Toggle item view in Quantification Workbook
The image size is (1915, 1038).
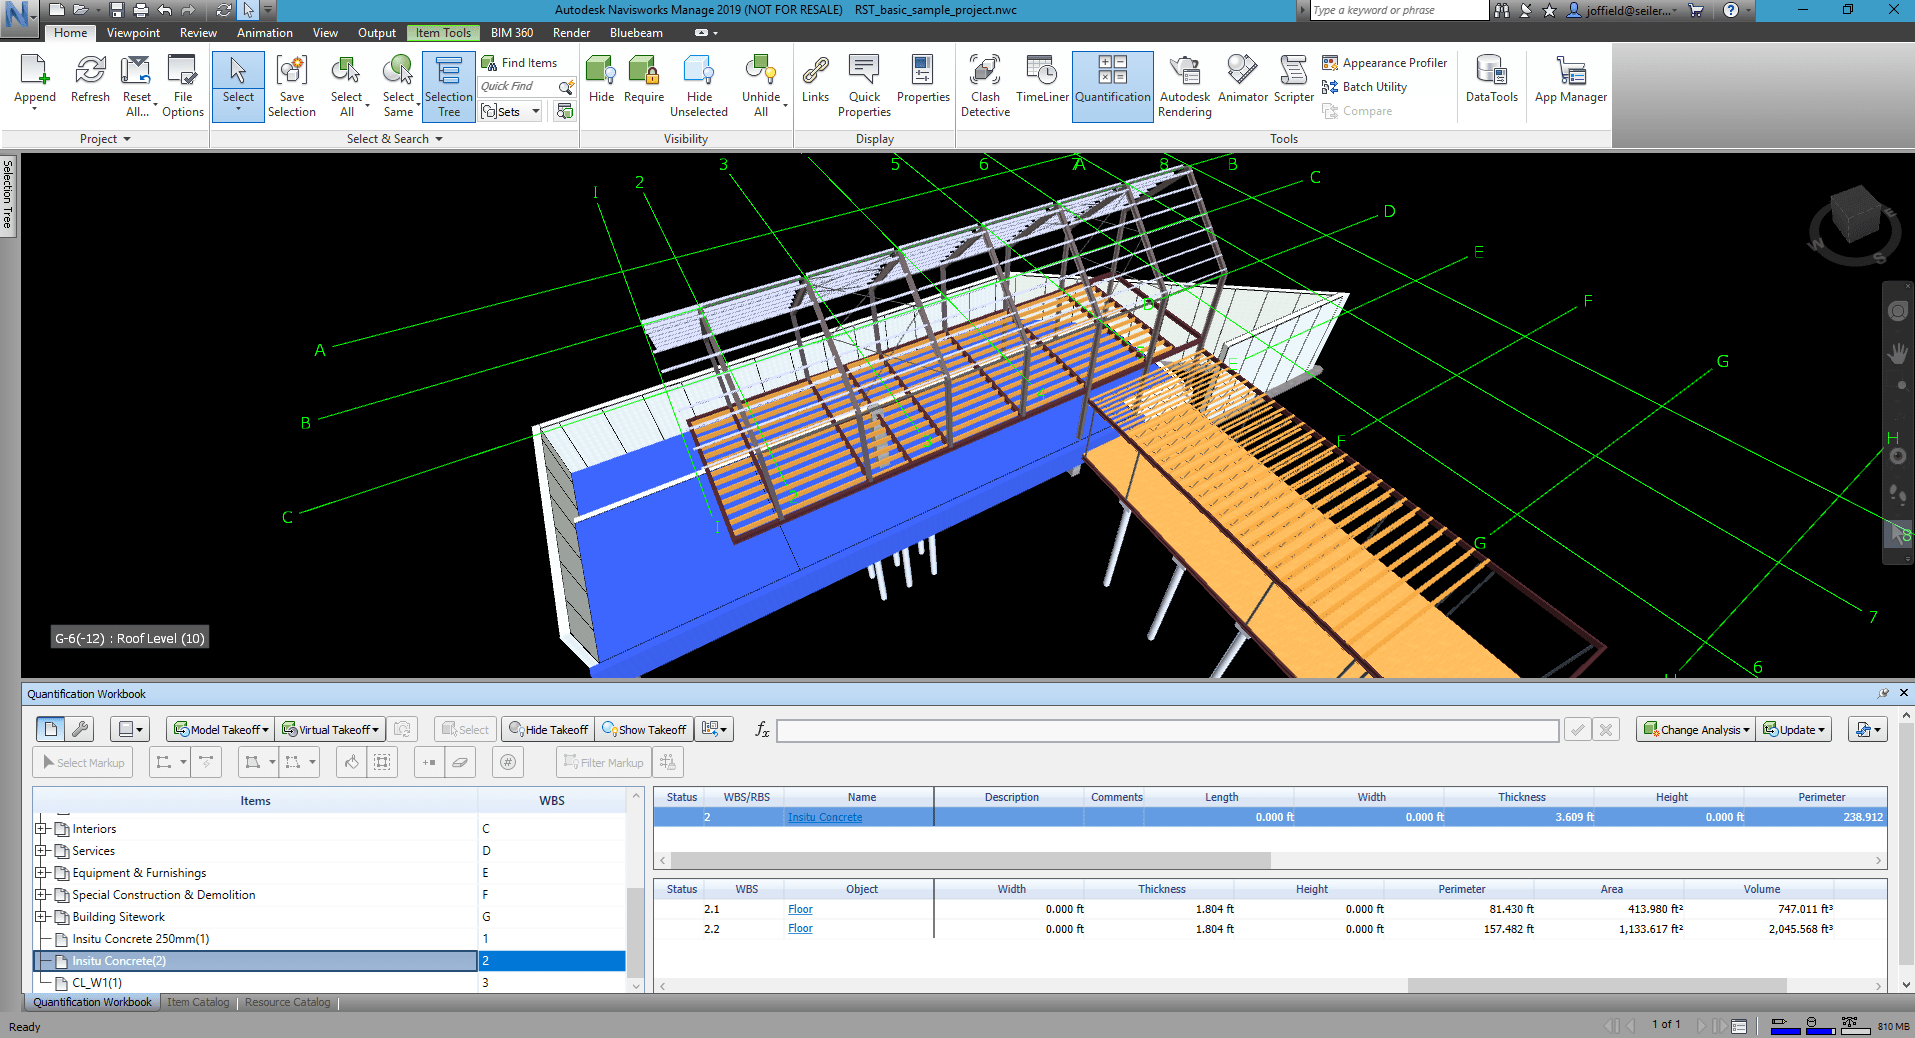click(51, 729)
